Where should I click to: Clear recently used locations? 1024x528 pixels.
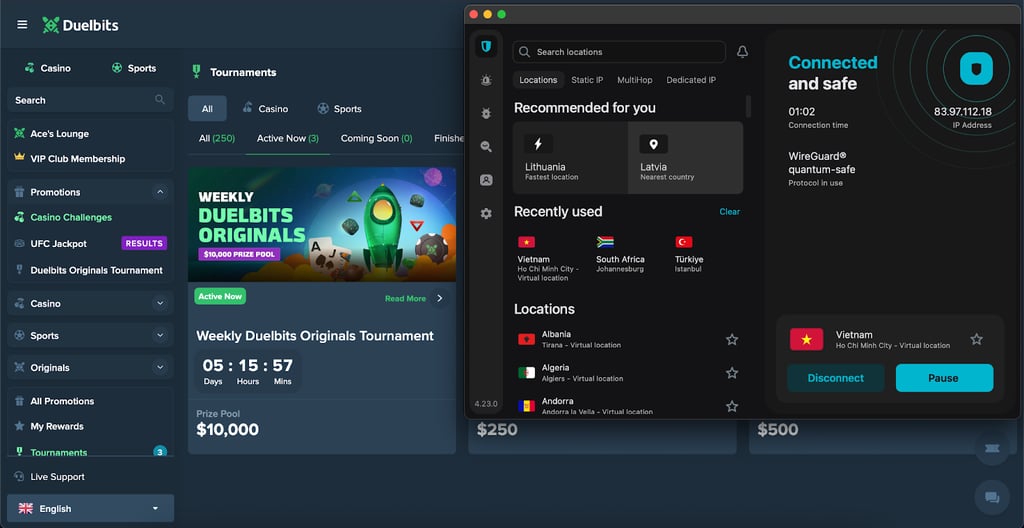click(x=729, y=212)
